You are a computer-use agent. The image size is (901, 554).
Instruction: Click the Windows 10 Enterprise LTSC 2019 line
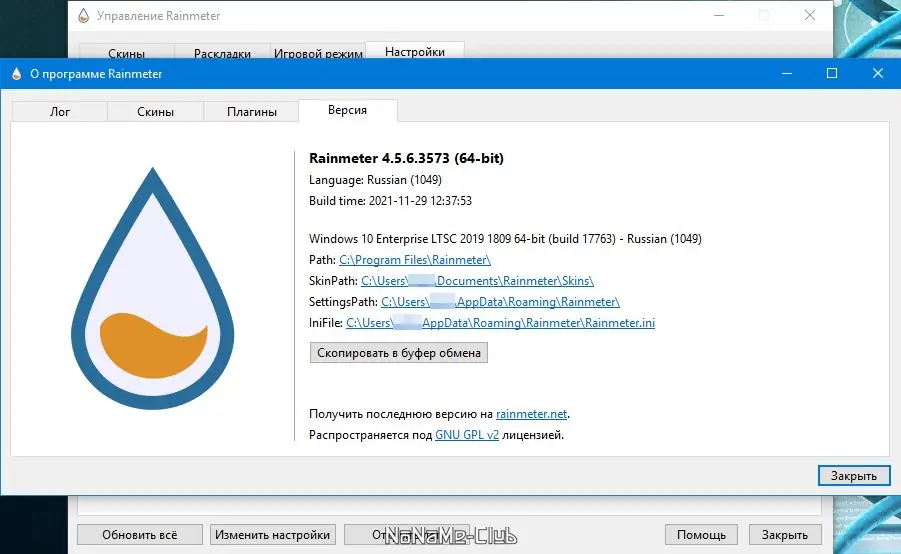click(x=505, y=238)
